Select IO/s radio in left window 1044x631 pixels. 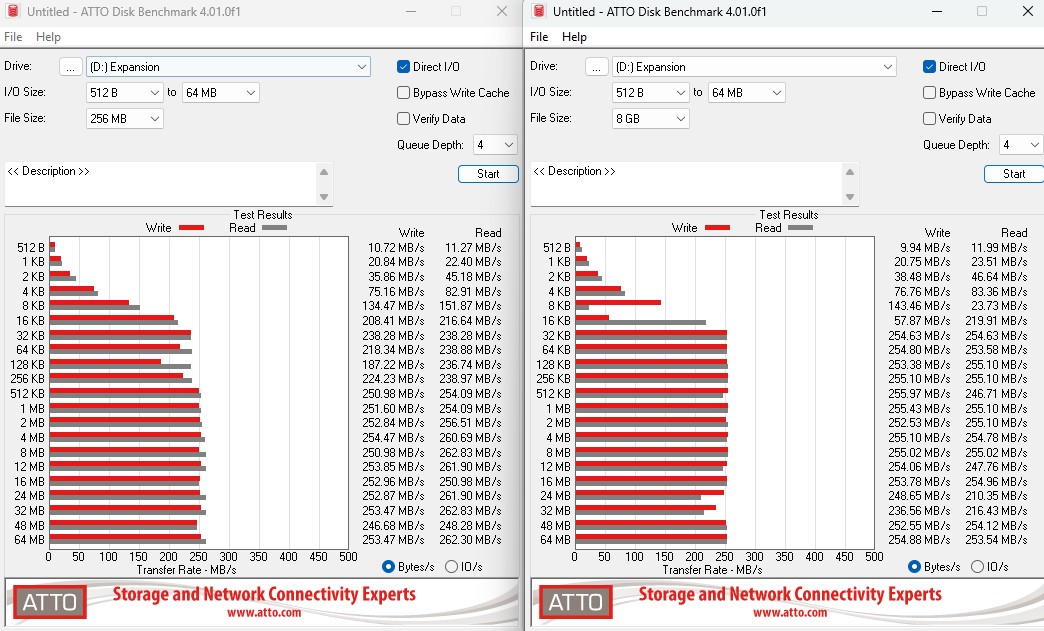[x=451, y=566]
